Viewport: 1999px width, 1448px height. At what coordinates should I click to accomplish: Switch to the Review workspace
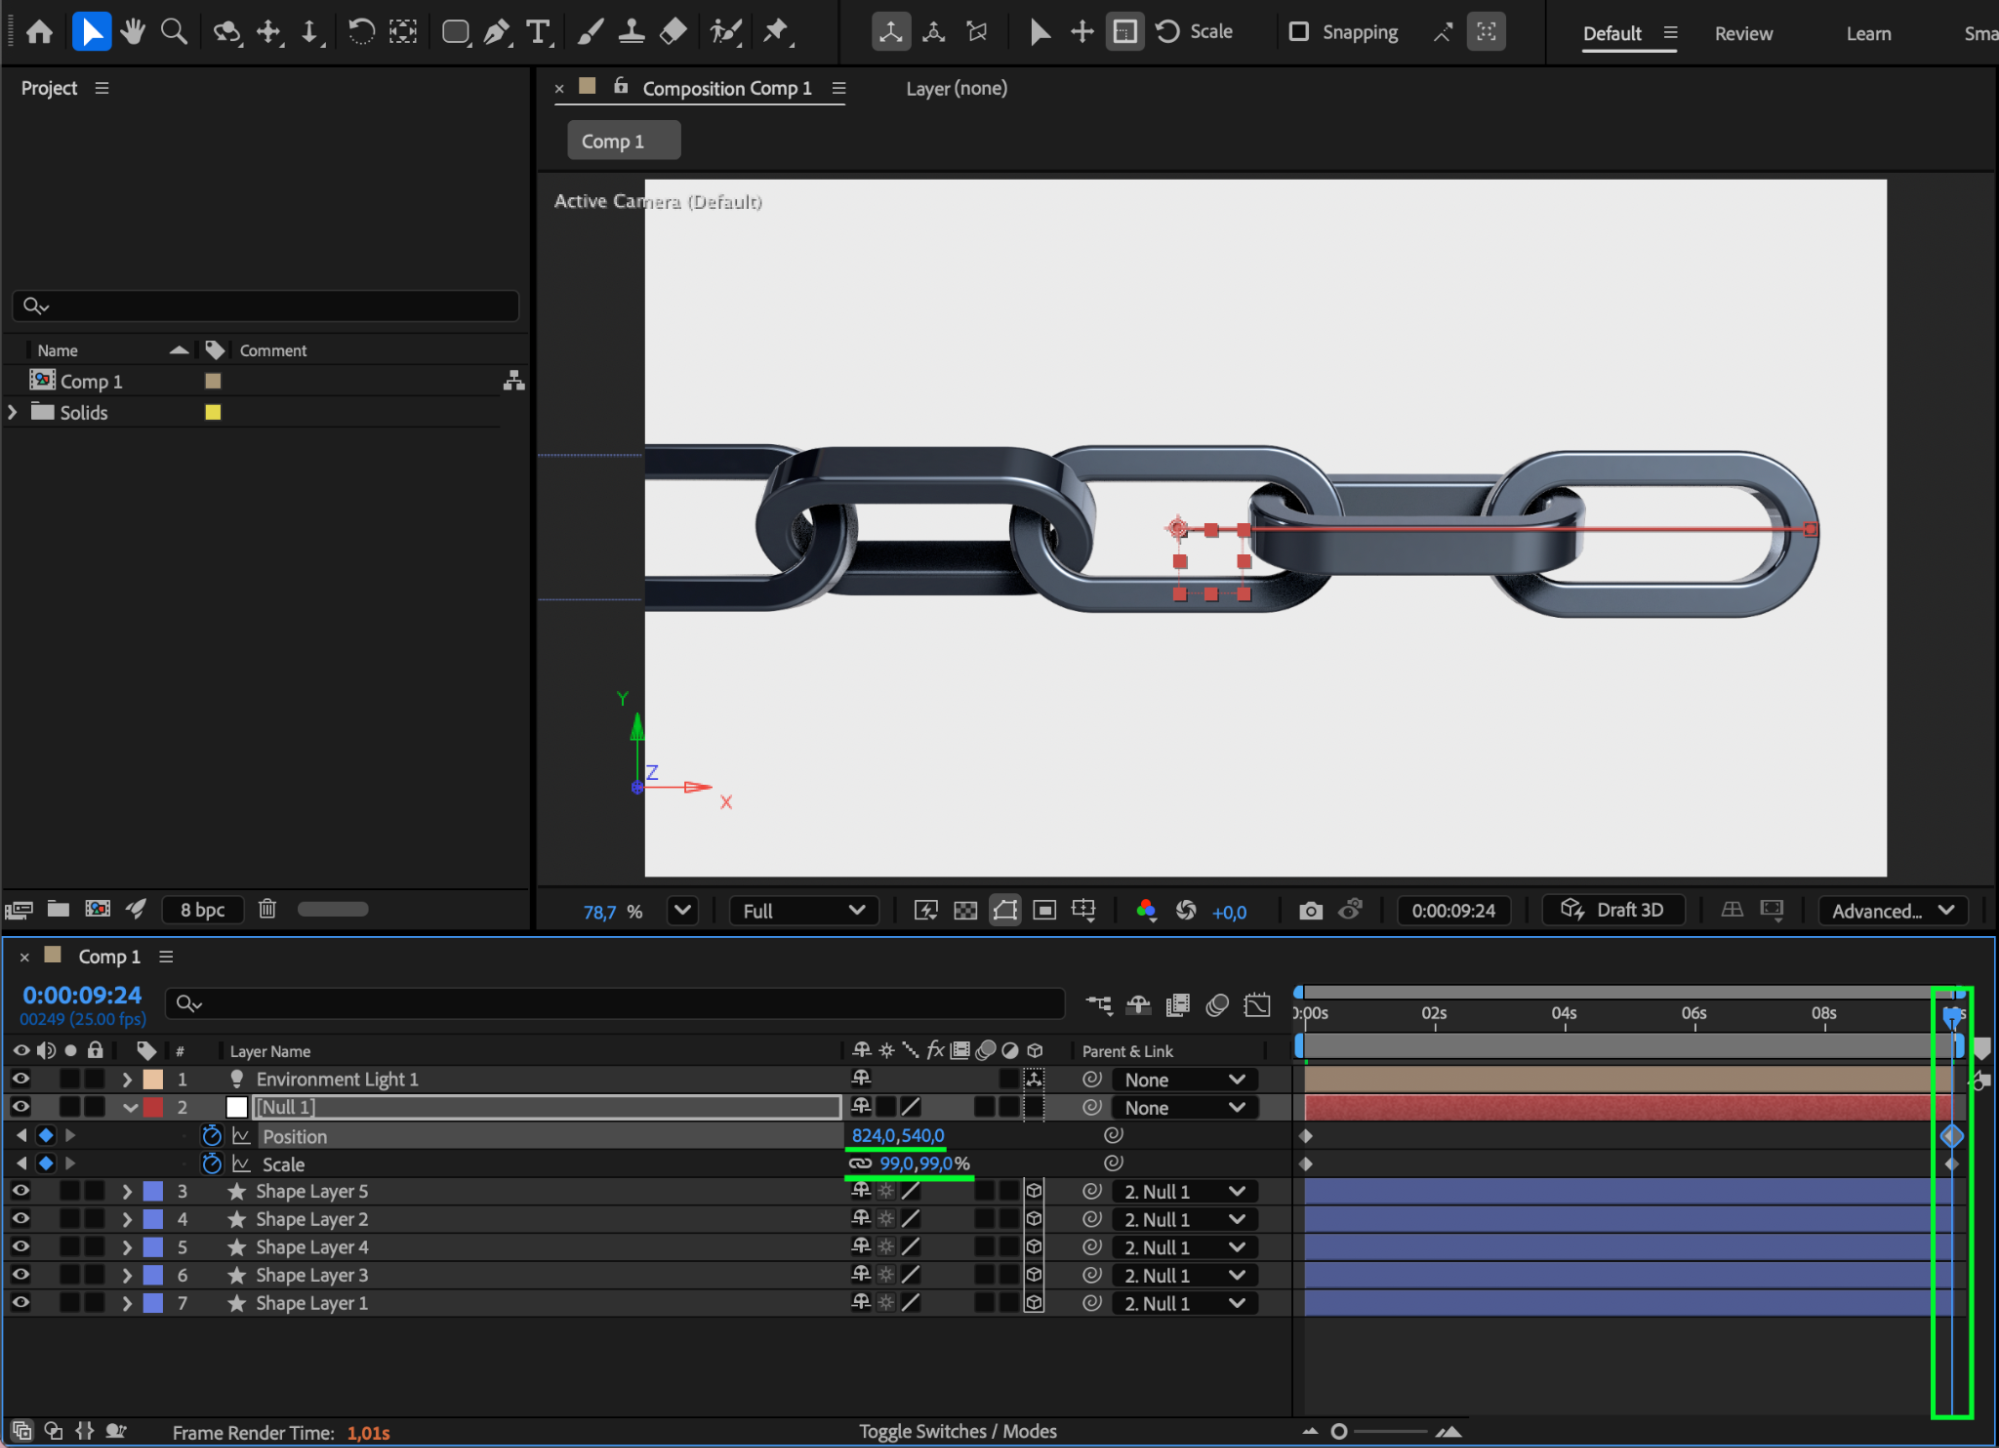(x=1743, y=34)
